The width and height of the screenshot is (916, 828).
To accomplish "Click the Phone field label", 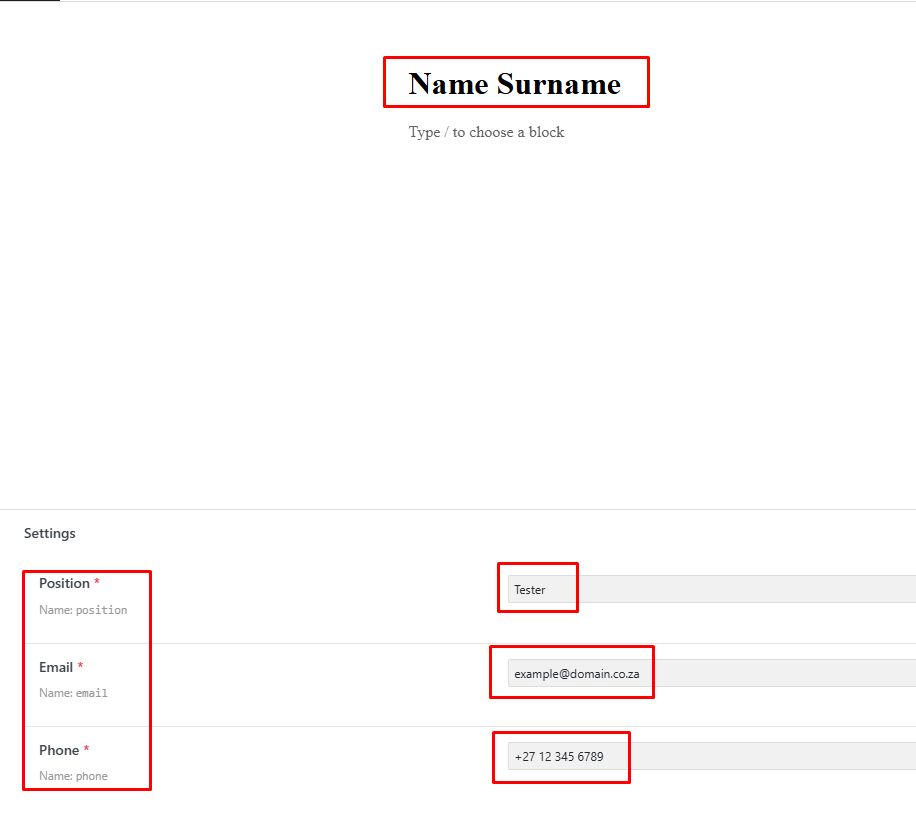I will point(59,750).
